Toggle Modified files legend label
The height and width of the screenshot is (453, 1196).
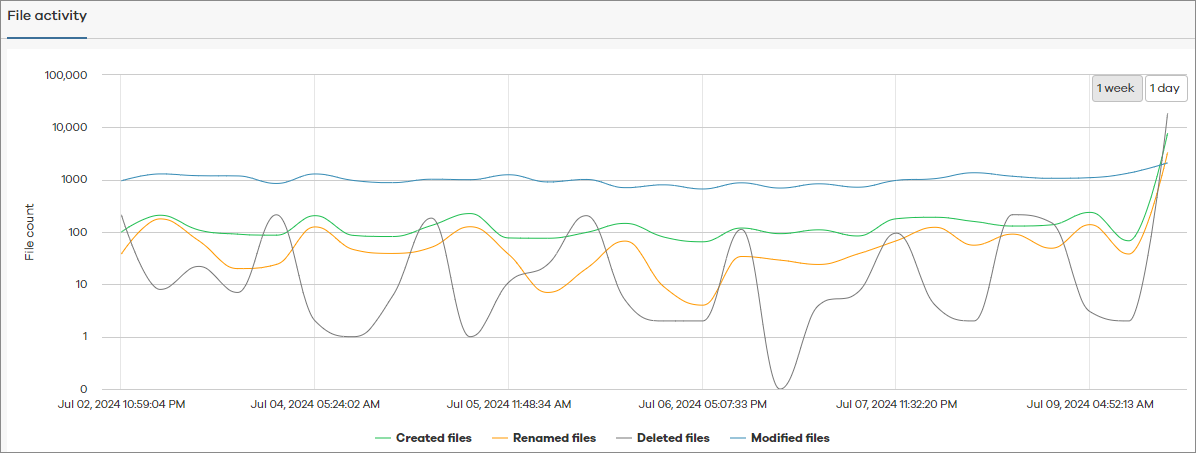pyautogui.click(x=789, y=438)
